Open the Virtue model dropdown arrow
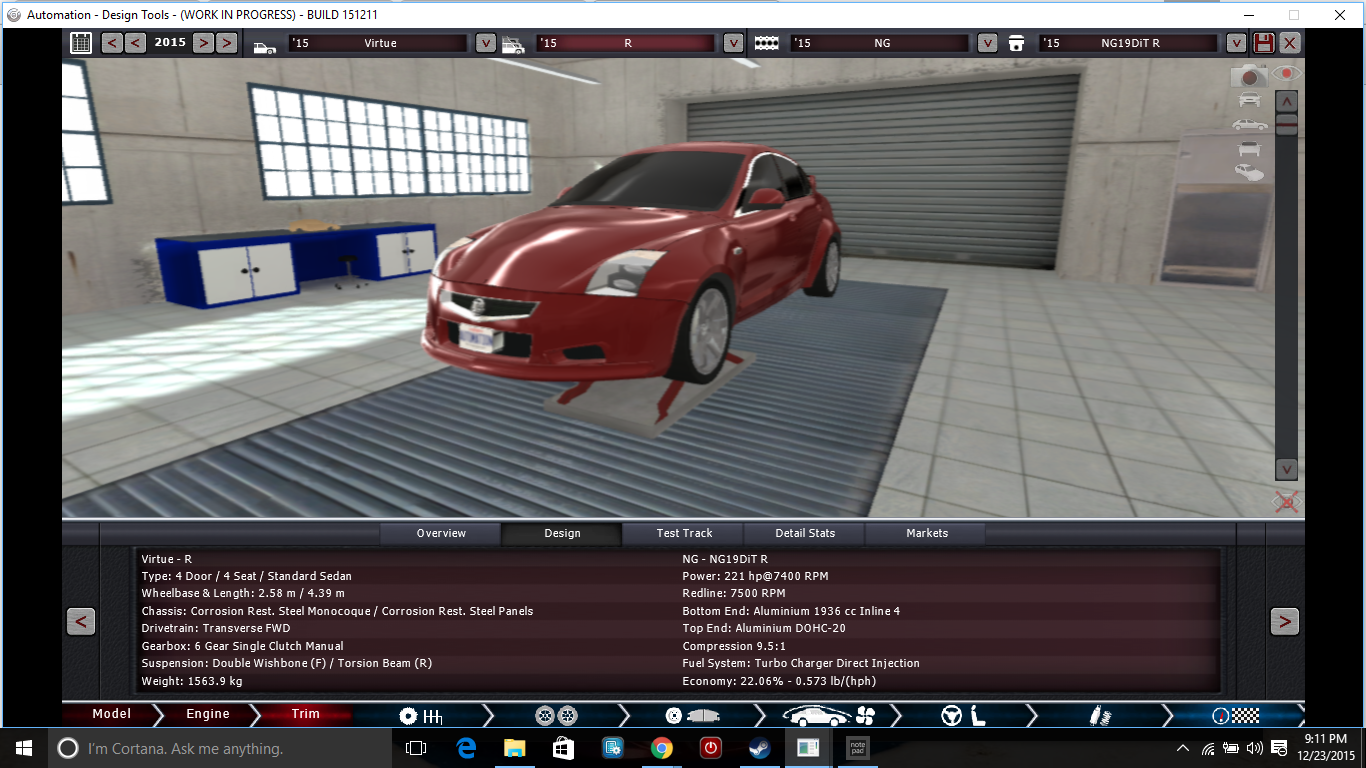 pos(485,43)
